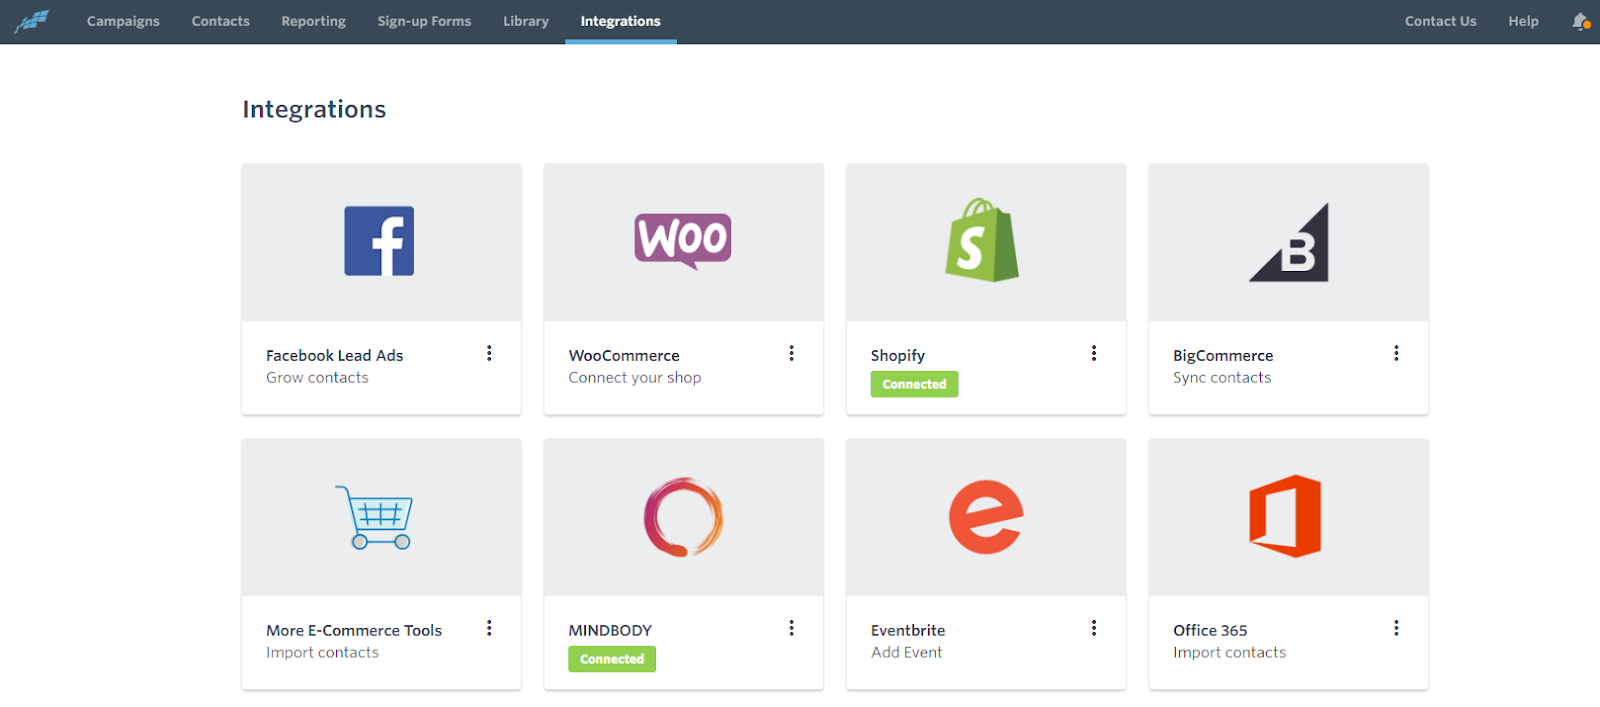Viewport: 1600px width, 707px height.
Task: Click the Constant Contact logo in the top bar
Action: tap(31, 21)
